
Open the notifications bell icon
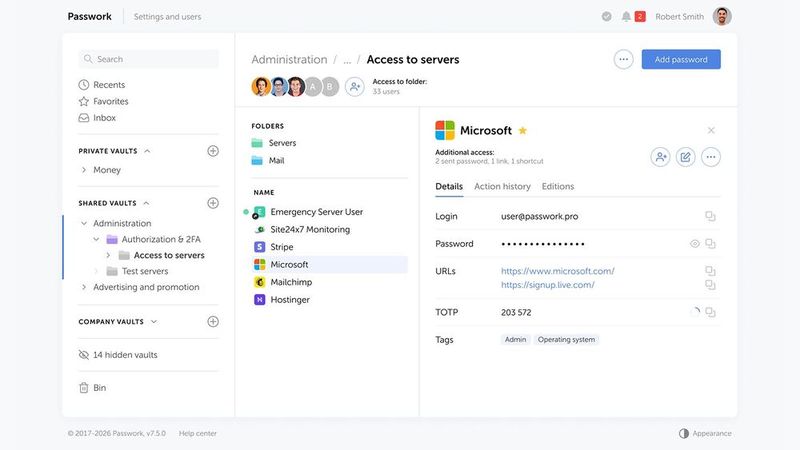(626, 16)
